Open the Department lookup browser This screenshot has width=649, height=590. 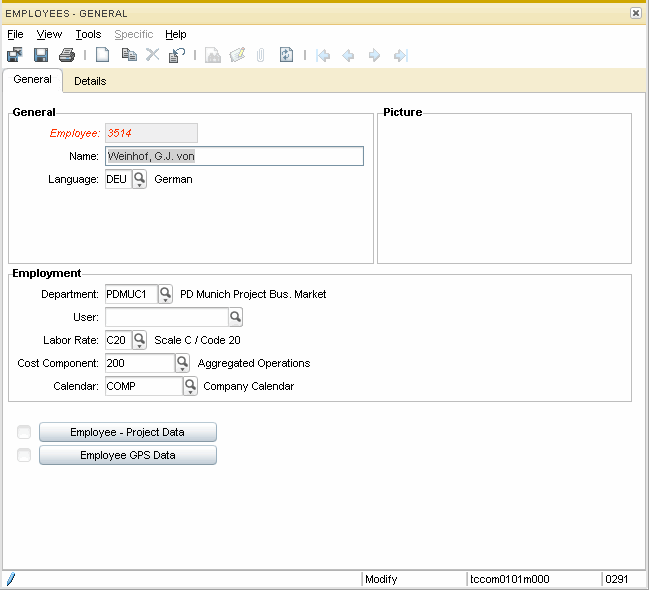pos(165,294)
